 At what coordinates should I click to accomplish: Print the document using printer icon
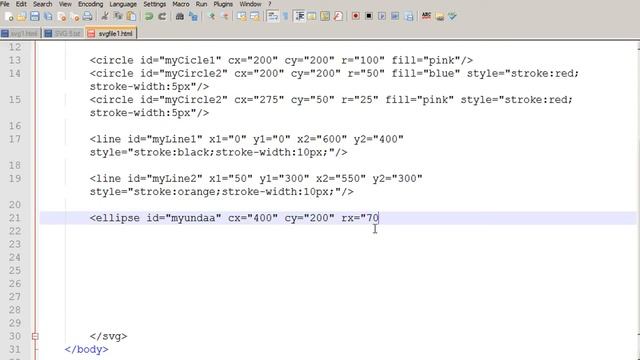coord(87,16)
